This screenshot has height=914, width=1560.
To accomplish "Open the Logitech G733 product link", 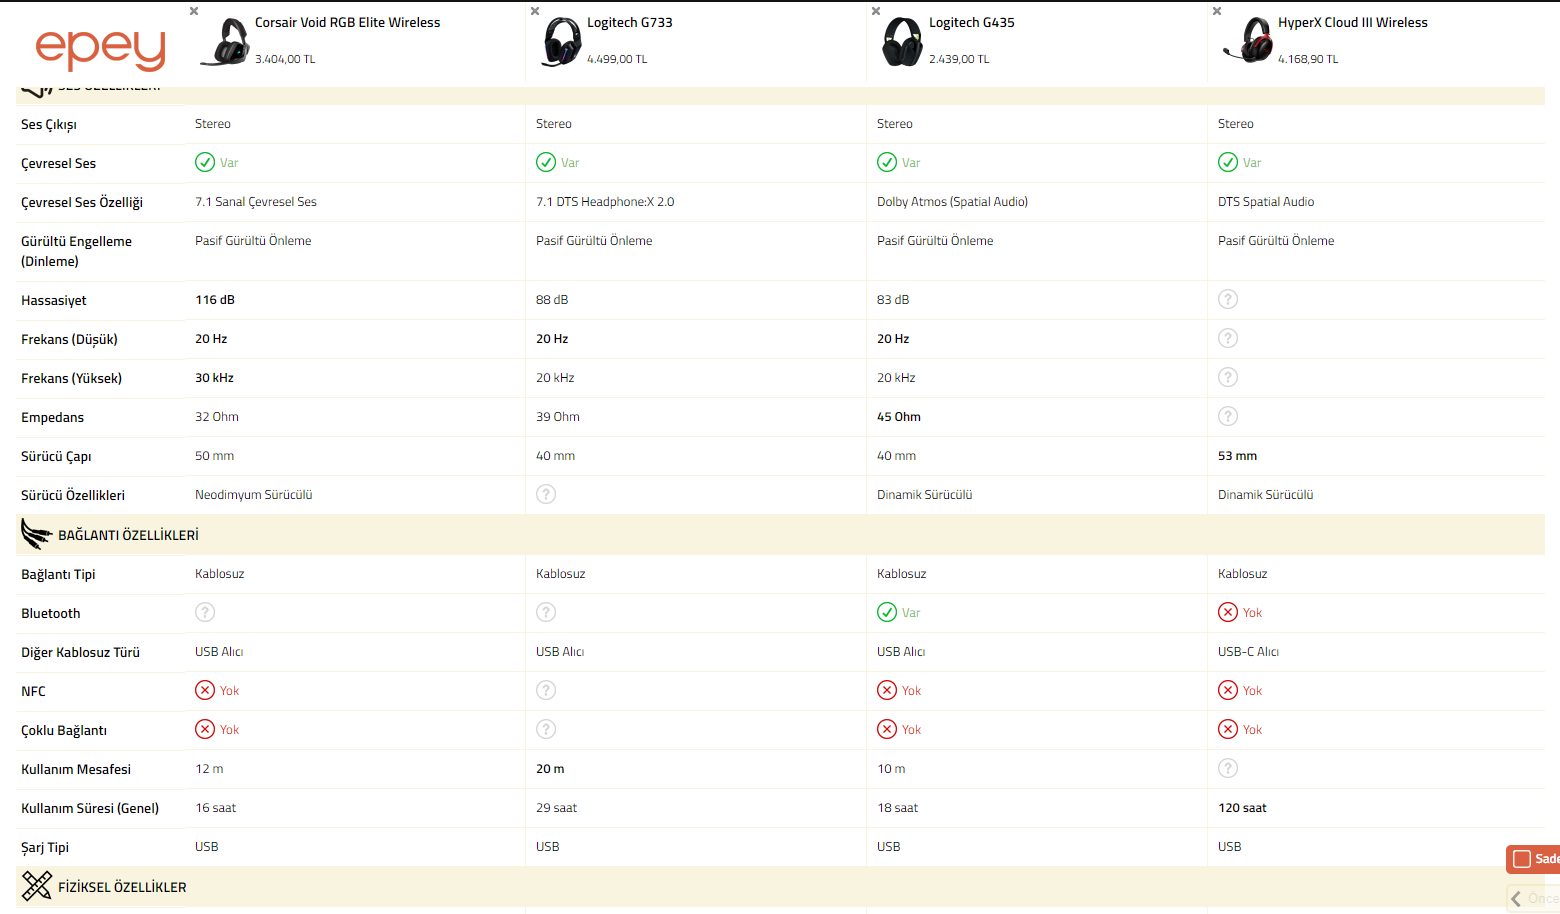I will (630, 22).
